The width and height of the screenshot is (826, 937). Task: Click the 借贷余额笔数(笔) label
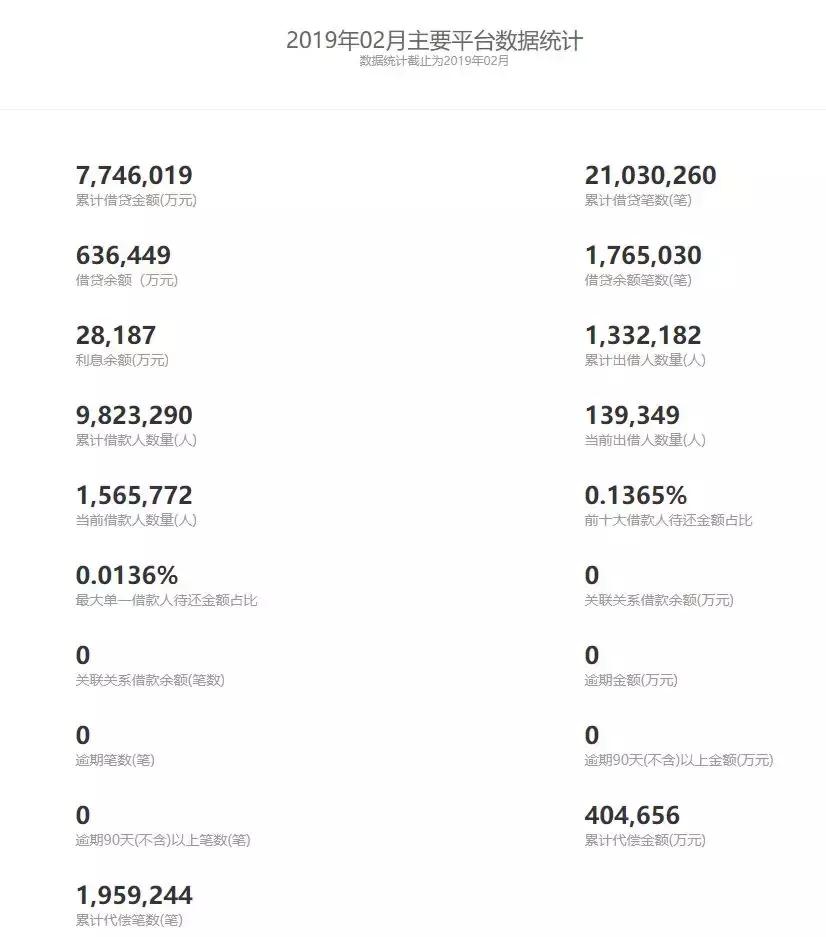click(x=638, y=280)
